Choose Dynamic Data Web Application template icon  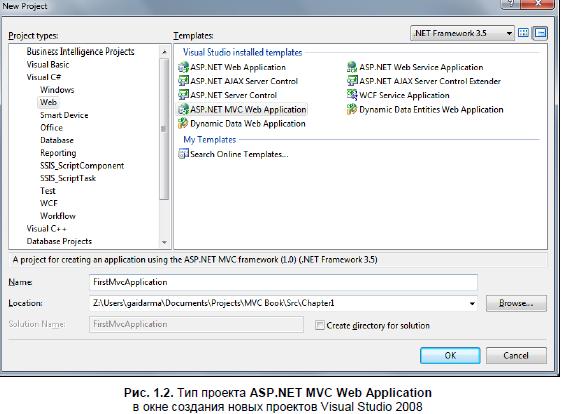[183, 123]
